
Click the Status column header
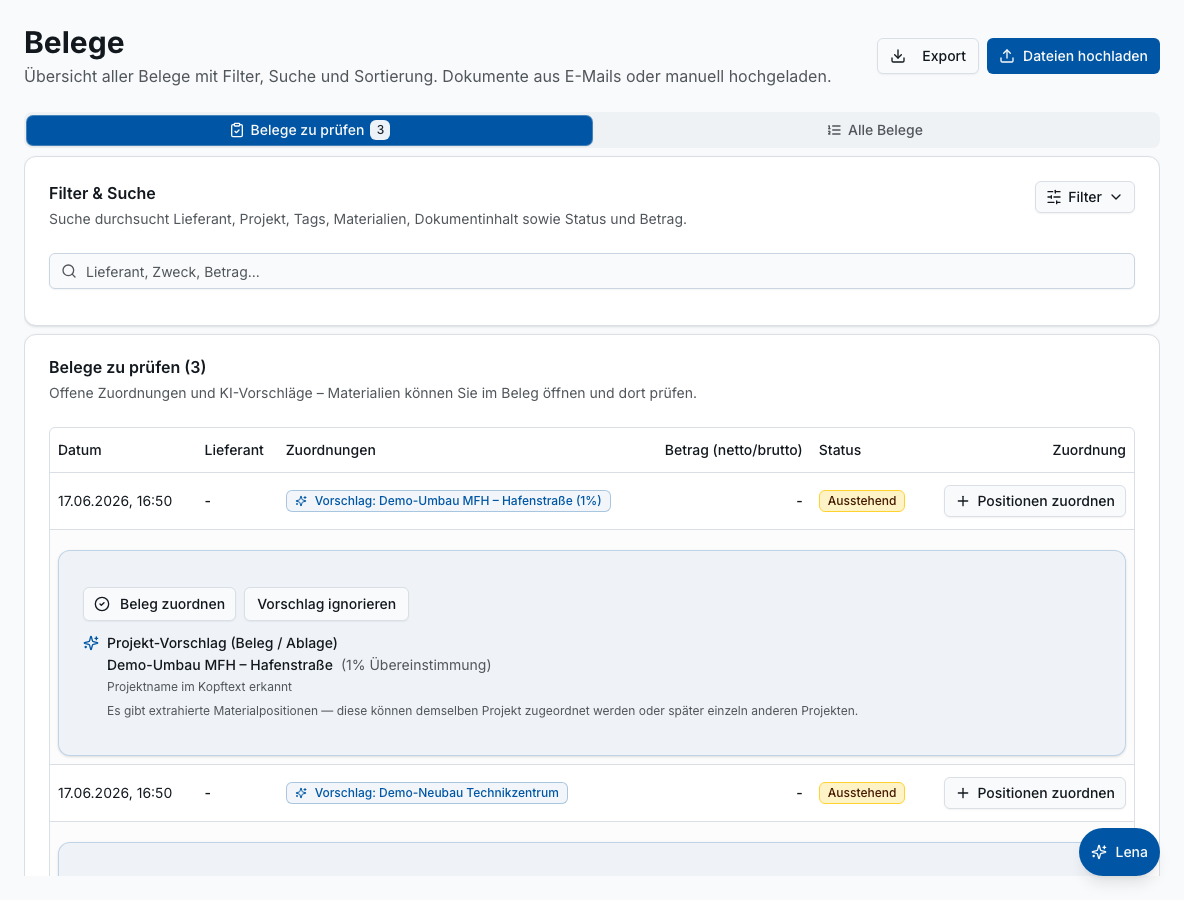tap(840, 450)
